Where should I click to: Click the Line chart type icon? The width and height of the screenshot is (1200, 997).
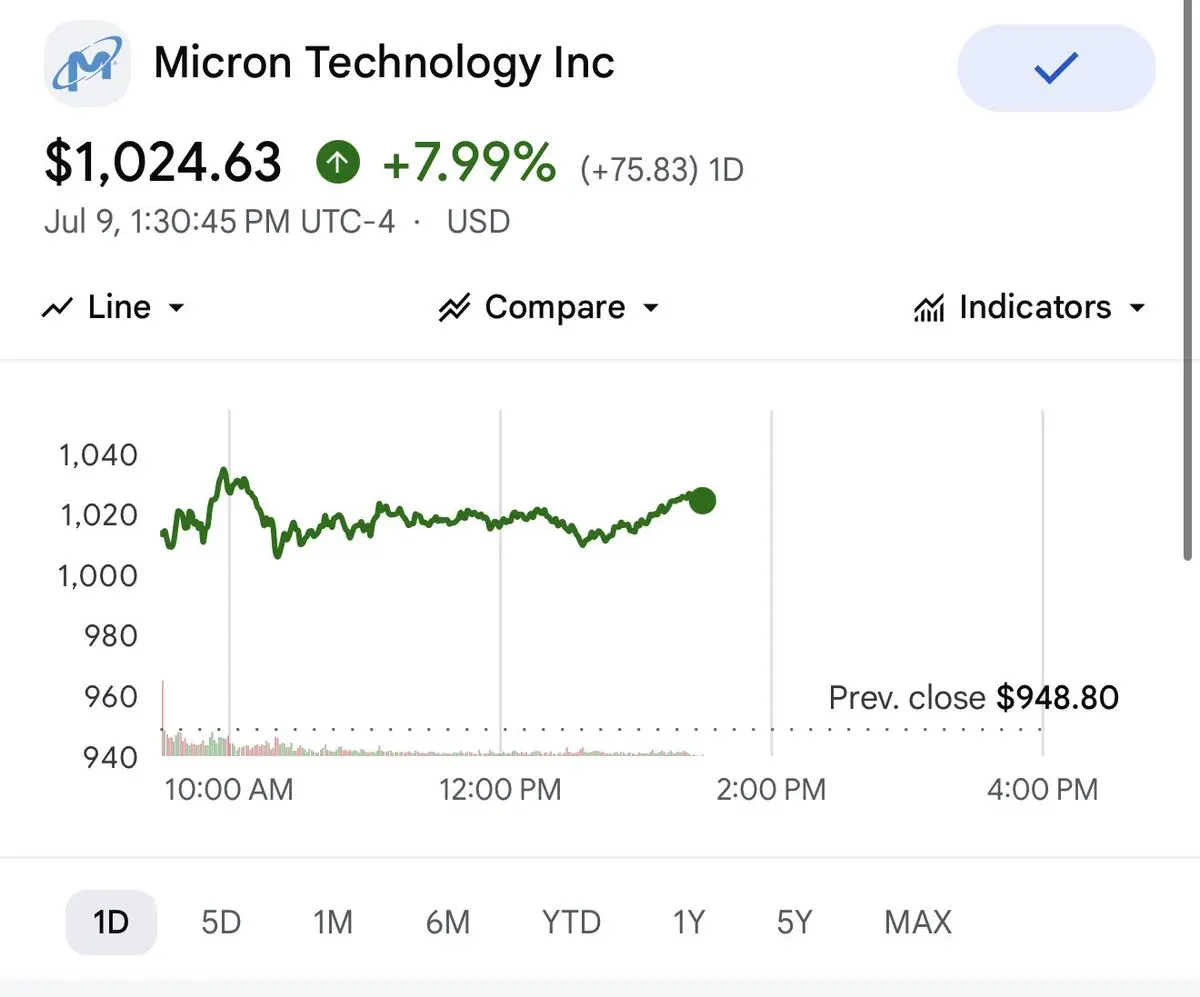click(x=57, y=308)
